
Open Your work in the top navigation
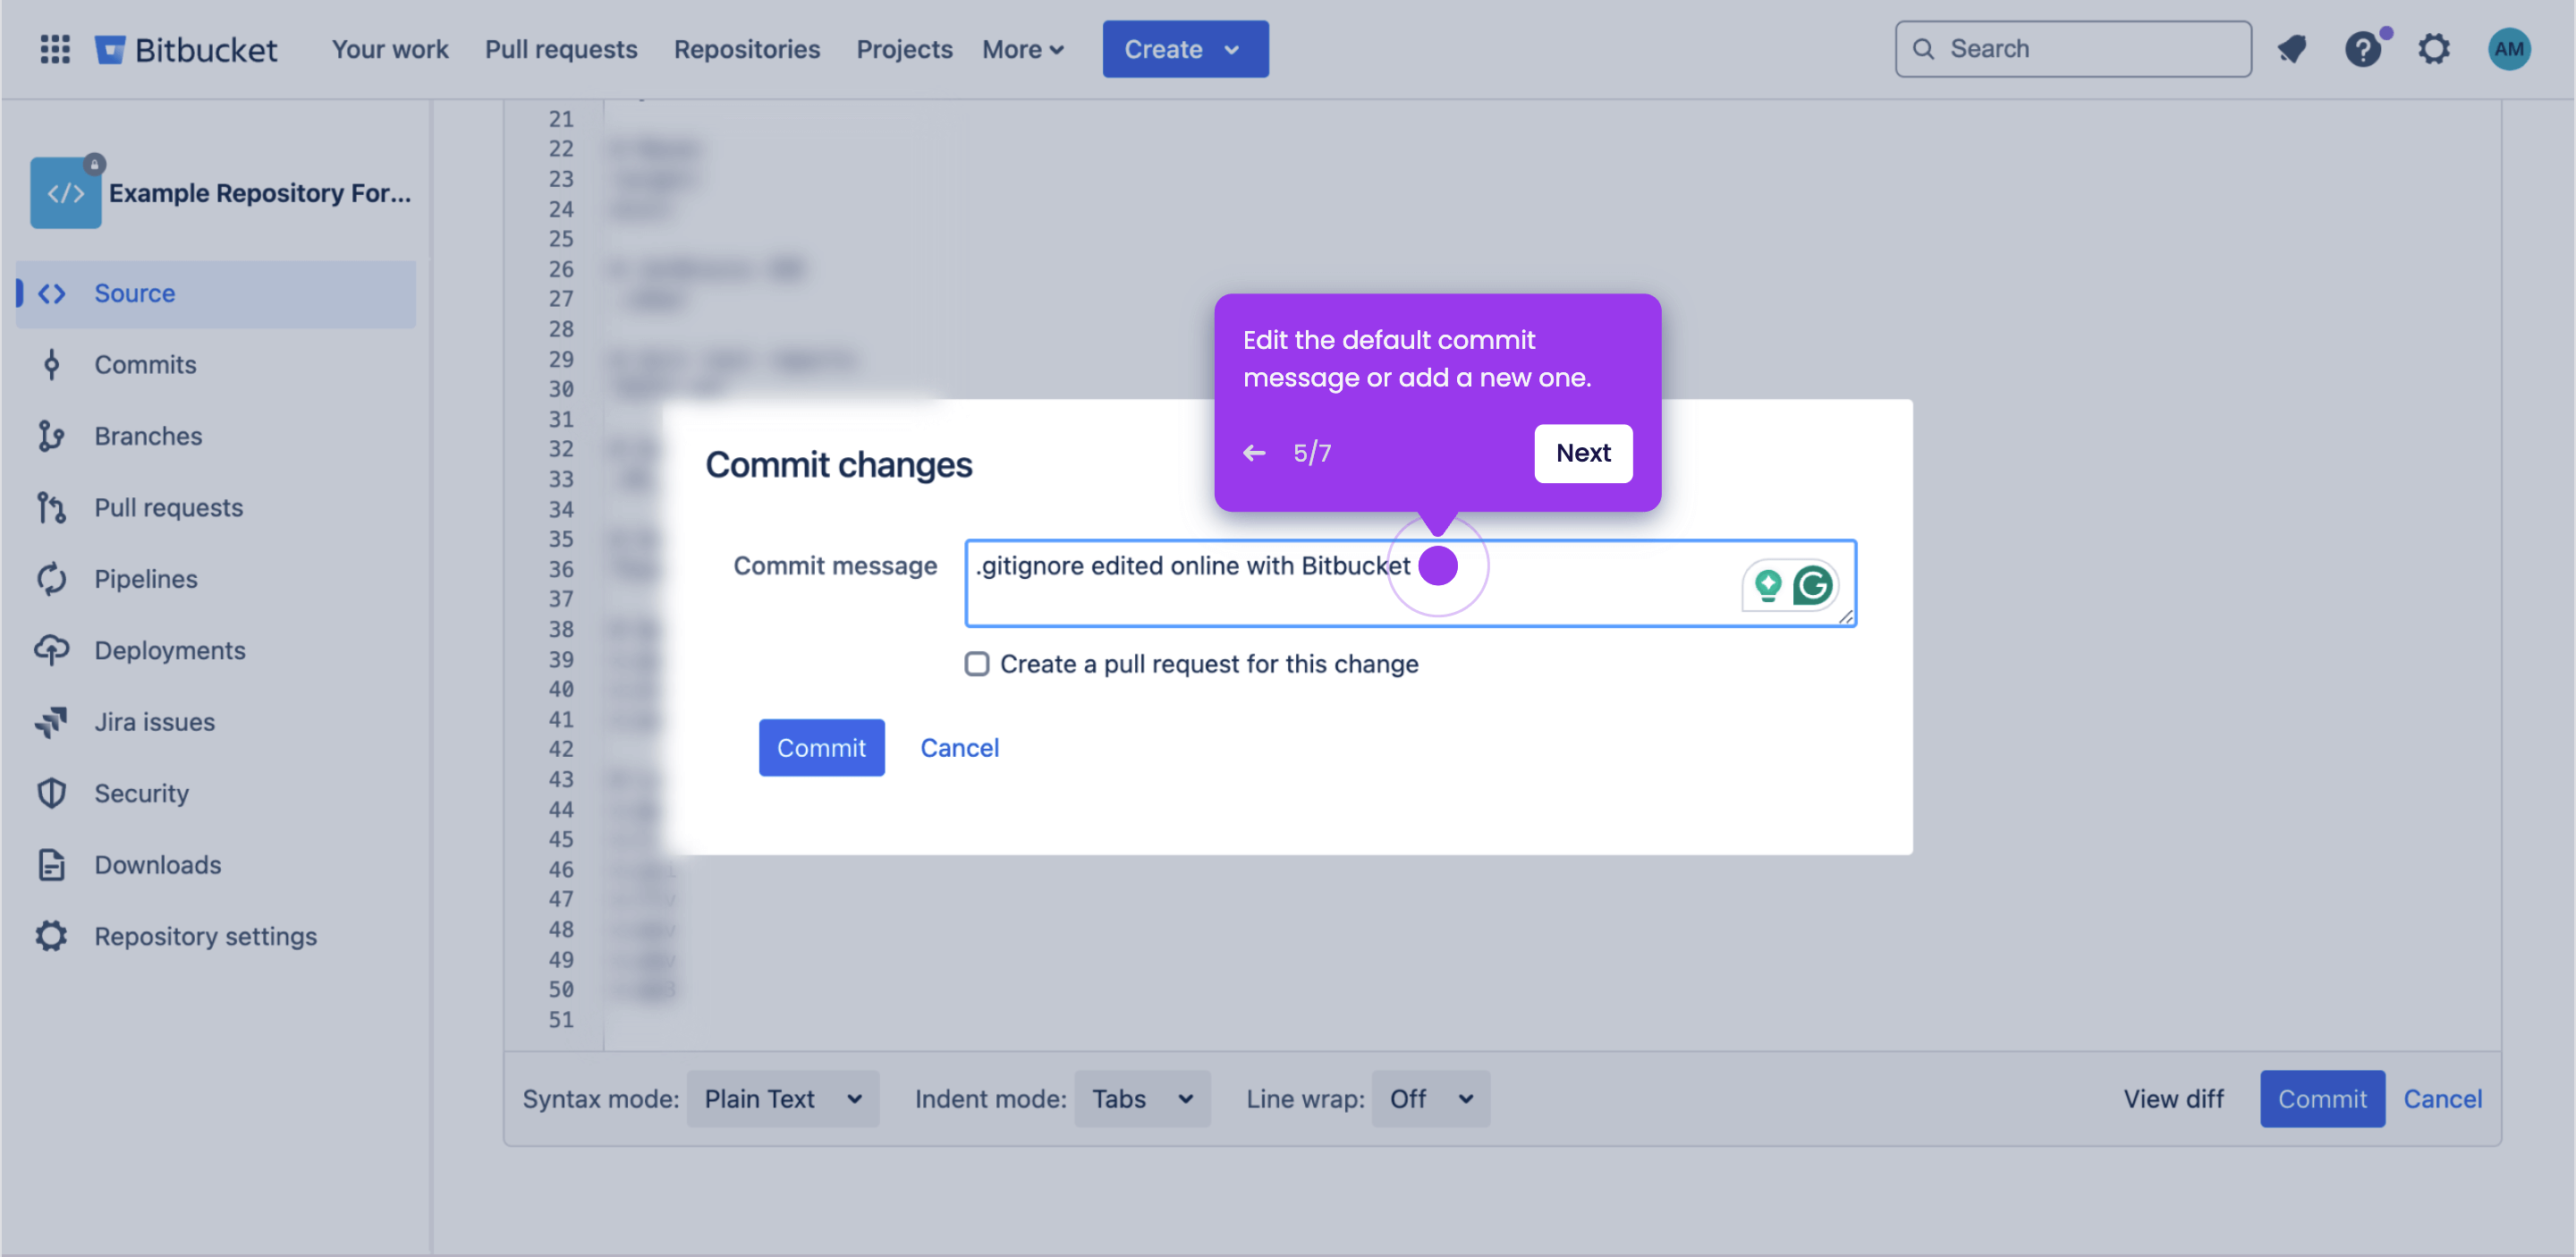390,49
